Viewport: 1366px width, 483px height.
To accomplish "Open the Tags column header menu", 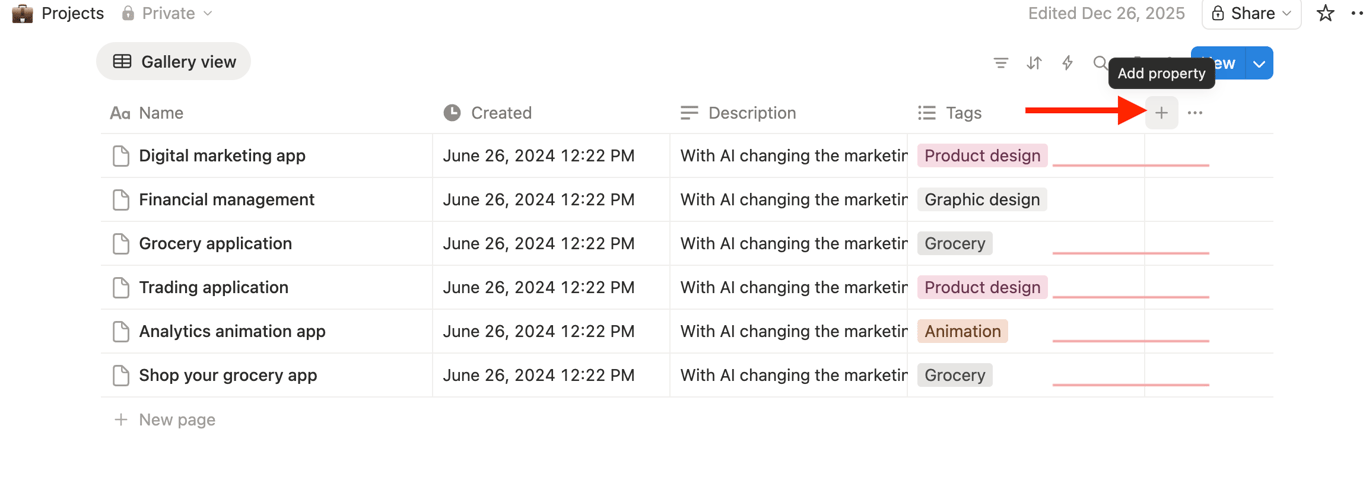I will point(962,113).
